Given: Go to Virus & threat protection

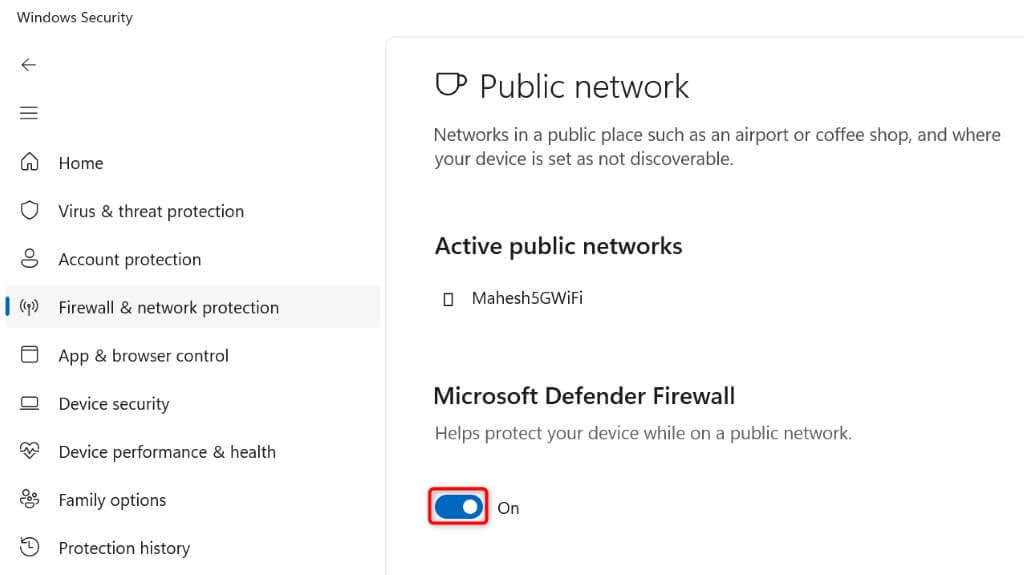Looking at the screenshot, I should (151, 211).
